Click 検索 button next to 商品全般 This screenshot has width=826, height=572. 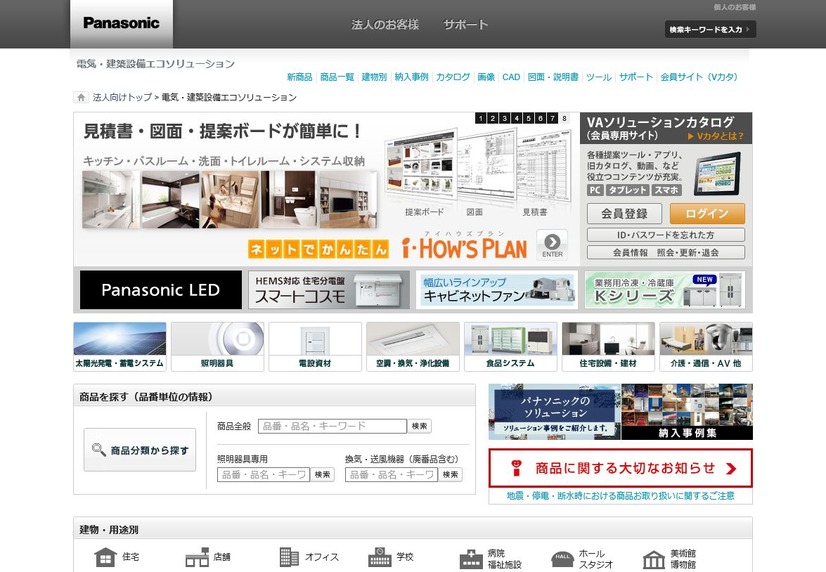click(419, 426)
